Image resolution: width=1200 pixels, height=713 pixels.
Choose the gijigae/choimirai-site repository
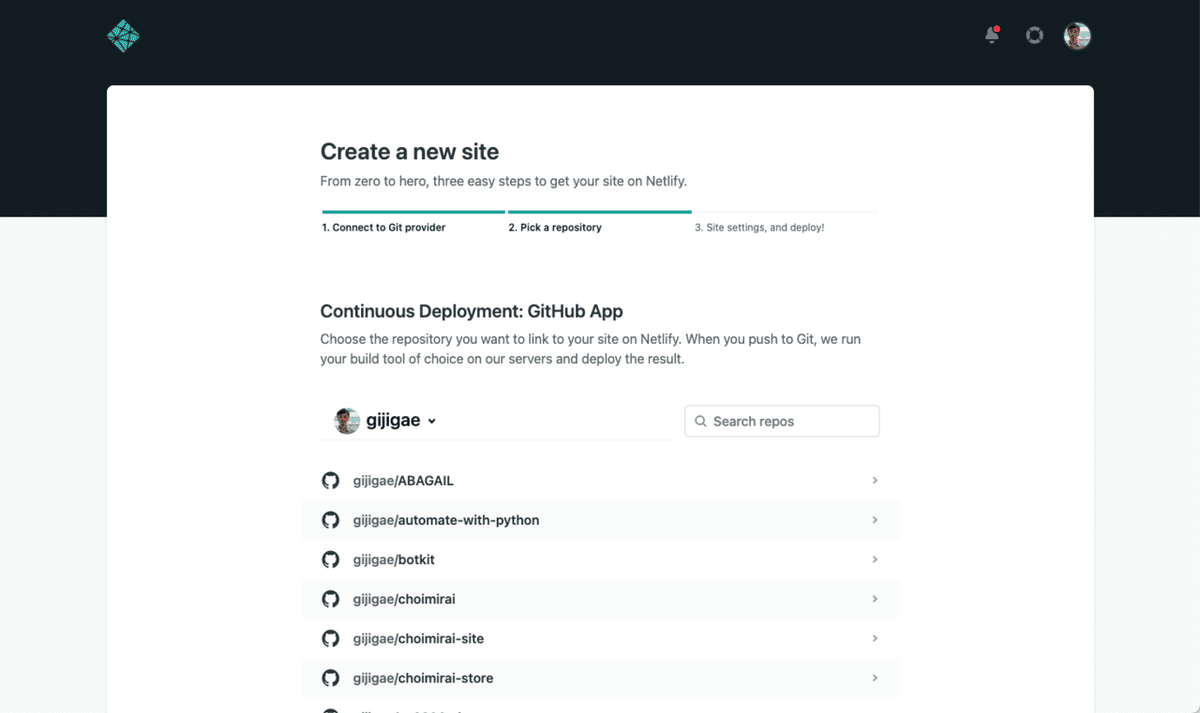coord(418,639)
